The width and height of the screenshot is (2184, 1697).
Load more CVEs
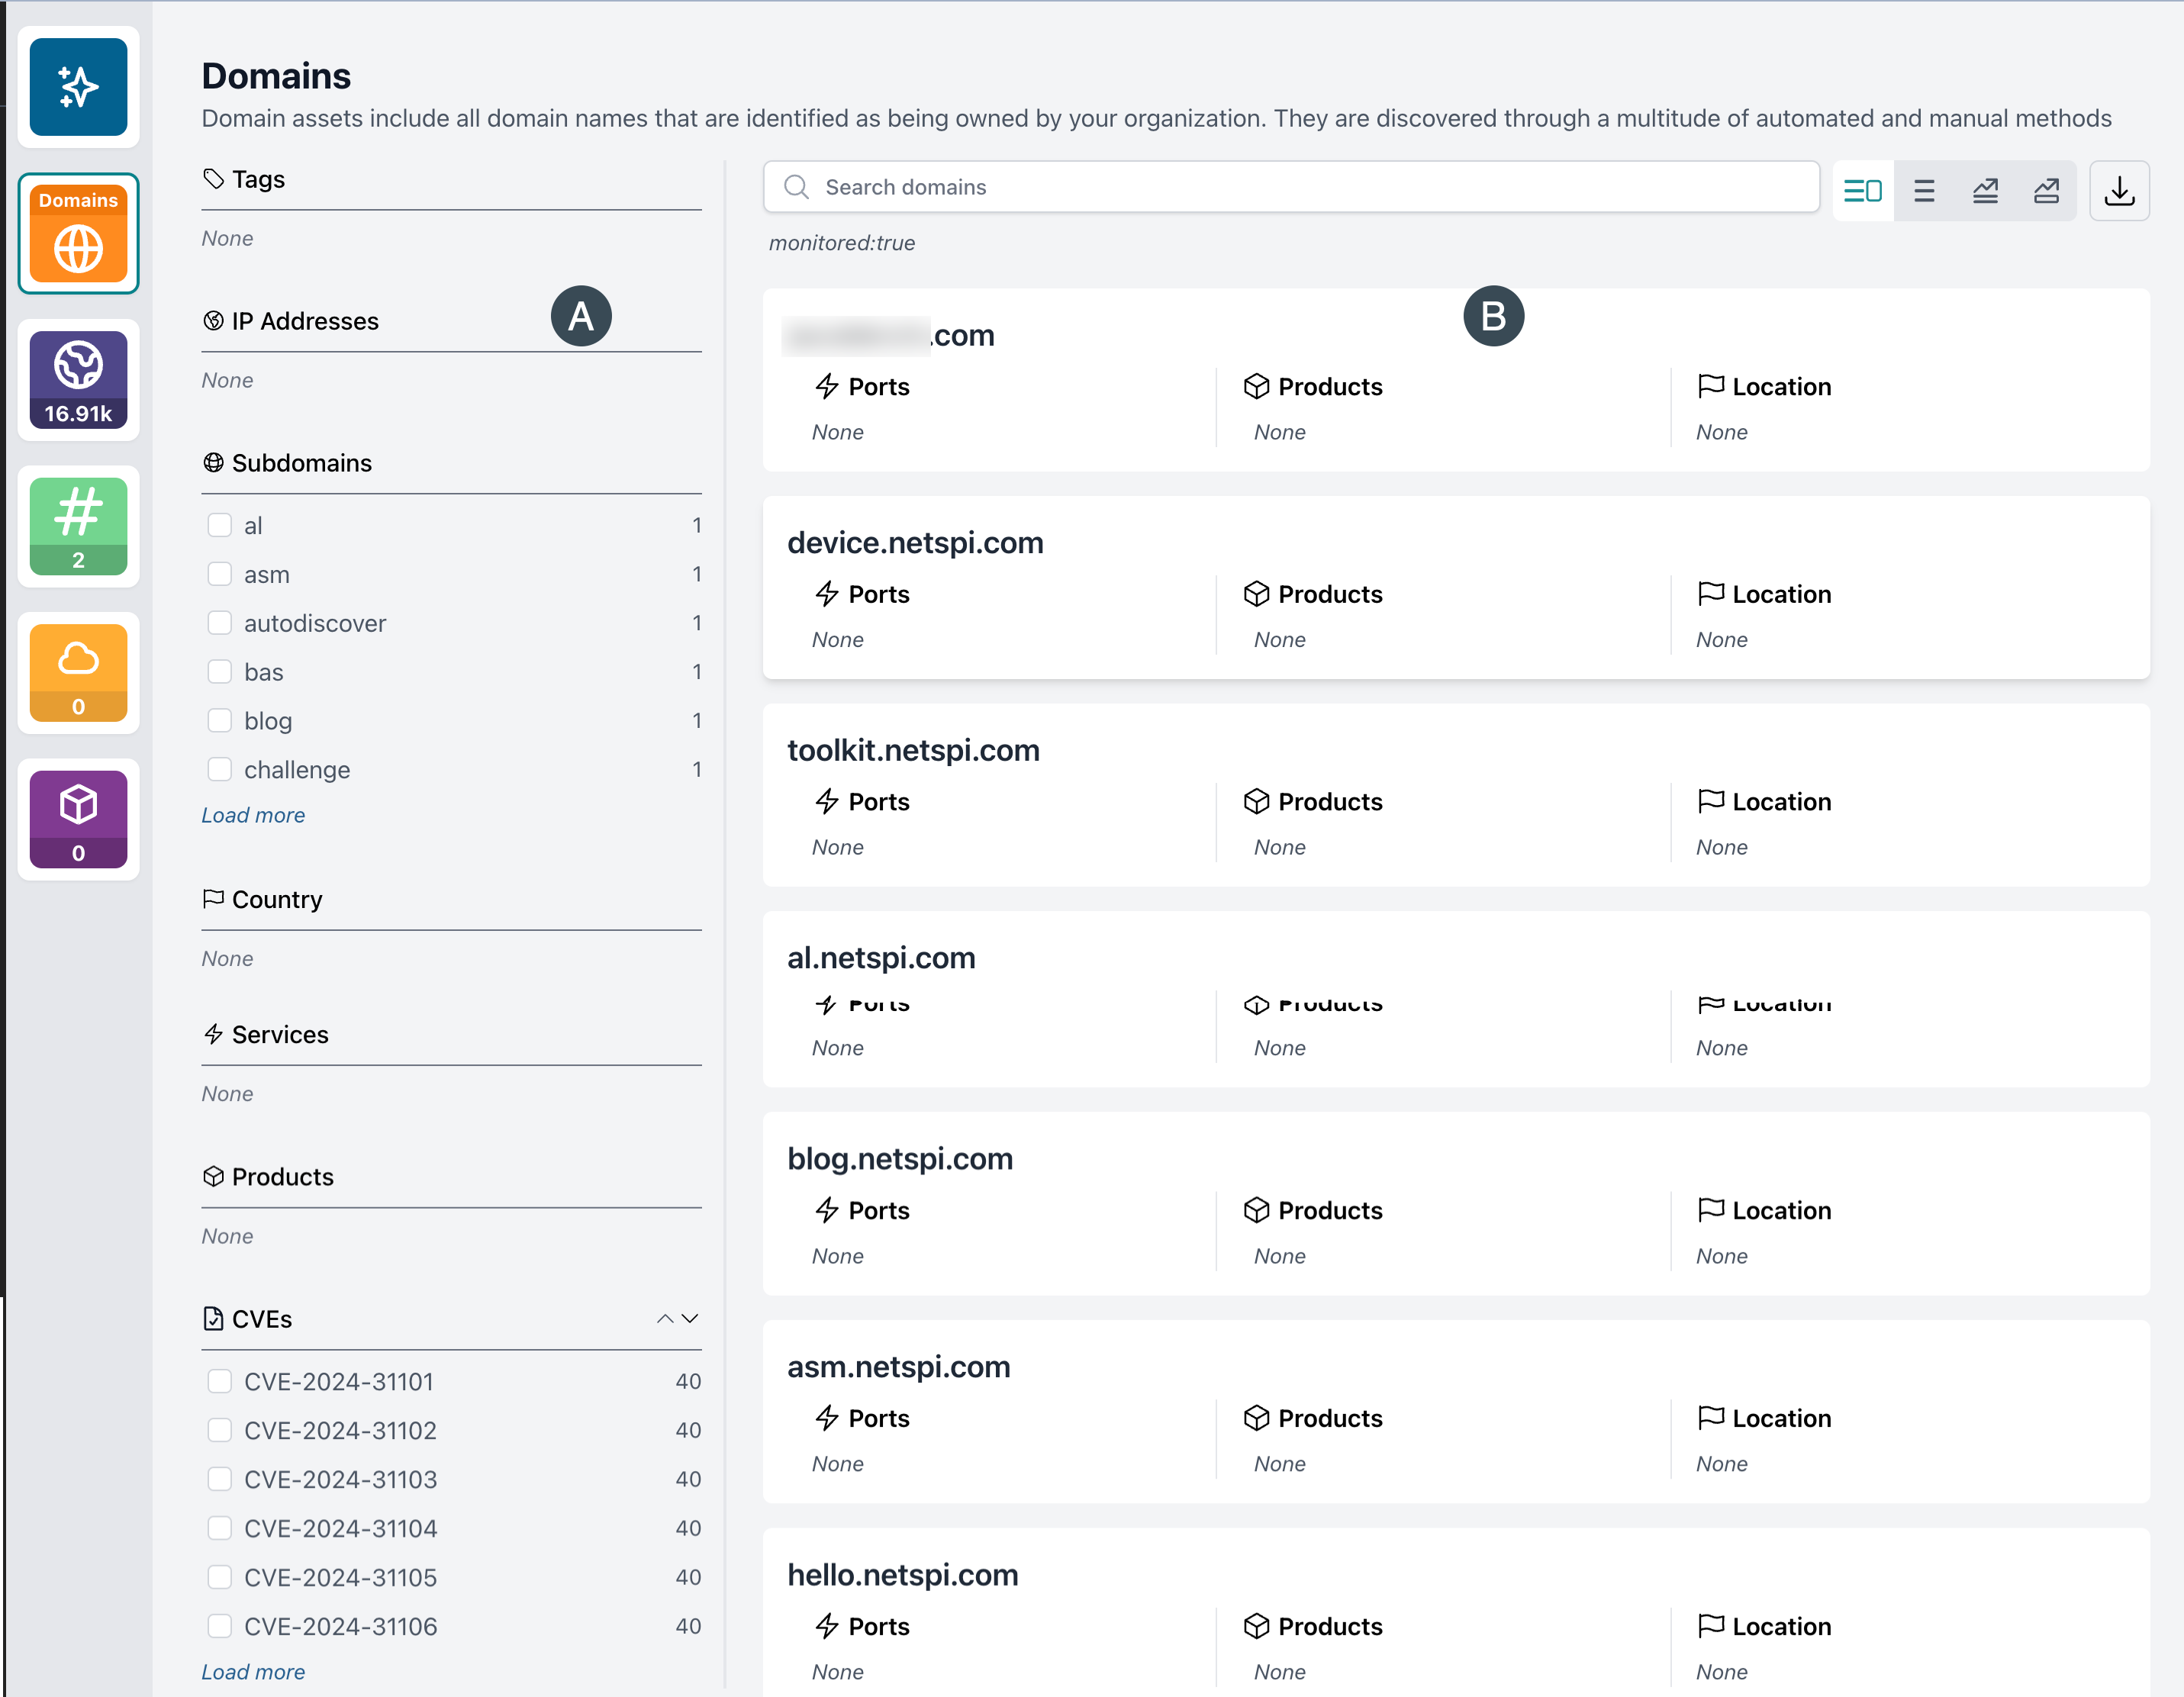(253, 1672)
